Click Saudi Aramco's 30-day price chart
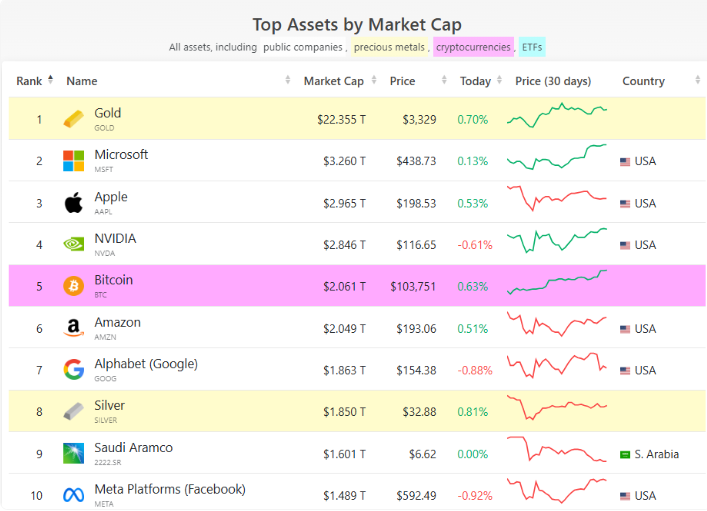The width and height of the screenshot is (707, 511). [x=557, y=449]
